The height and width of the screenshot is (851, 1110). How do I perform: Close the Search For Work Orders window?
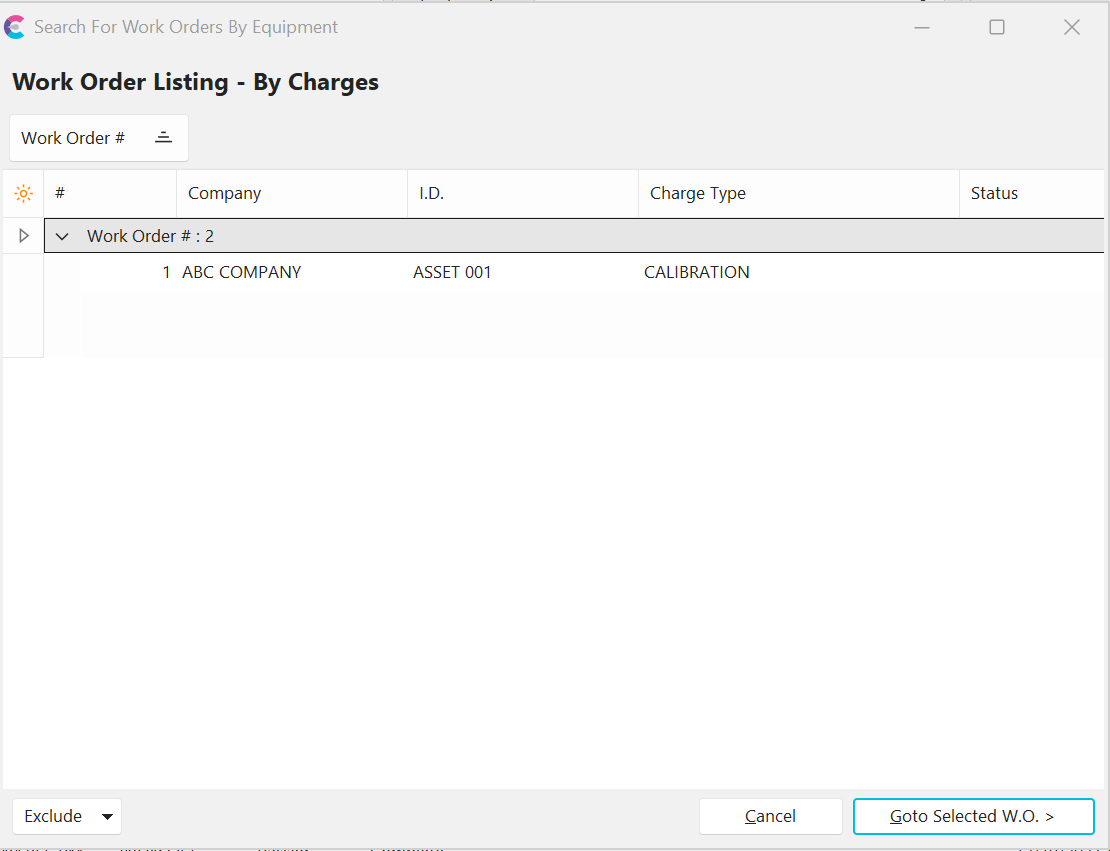pos(1071,27)
